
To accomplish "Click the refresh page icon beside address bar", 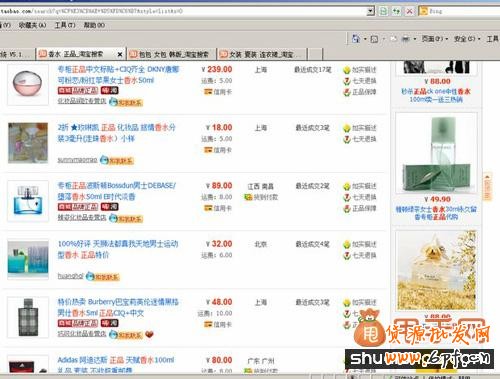I will tap(396, 12).
